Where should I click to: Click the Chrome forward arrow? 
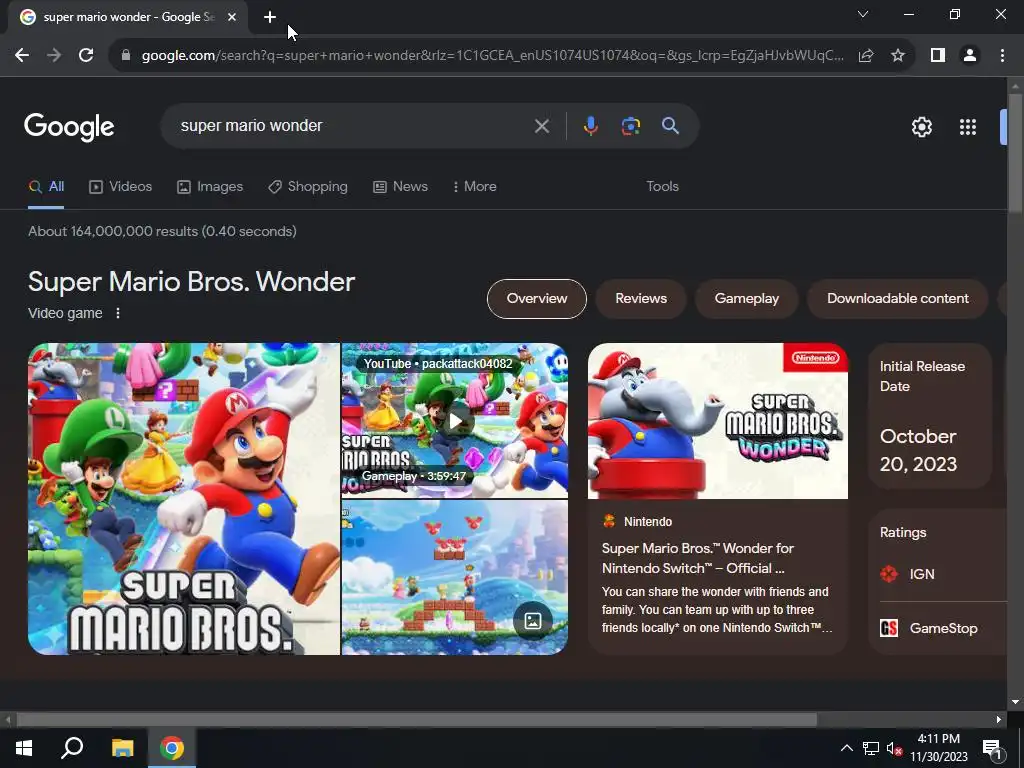click(x=54, y=56)
